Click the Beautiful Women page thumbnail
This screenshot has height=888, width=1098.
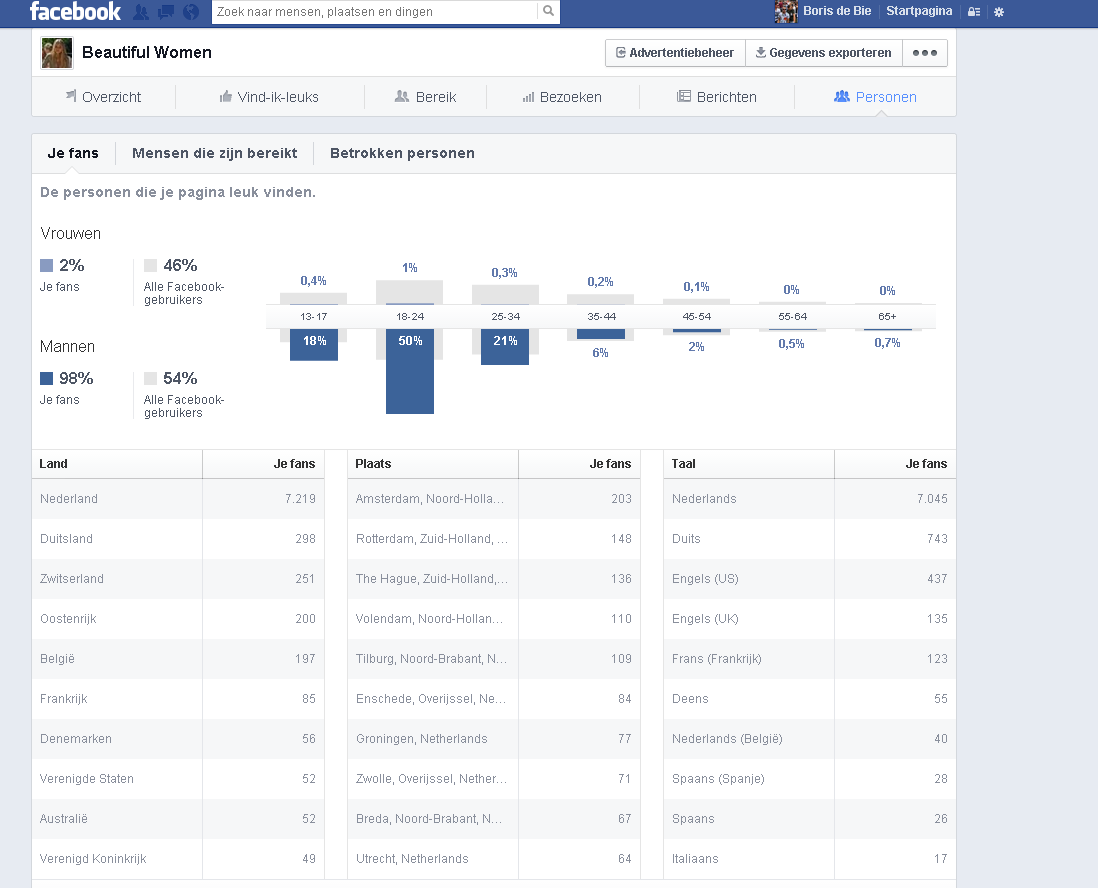pyautogui.click(x=57, y=53)
